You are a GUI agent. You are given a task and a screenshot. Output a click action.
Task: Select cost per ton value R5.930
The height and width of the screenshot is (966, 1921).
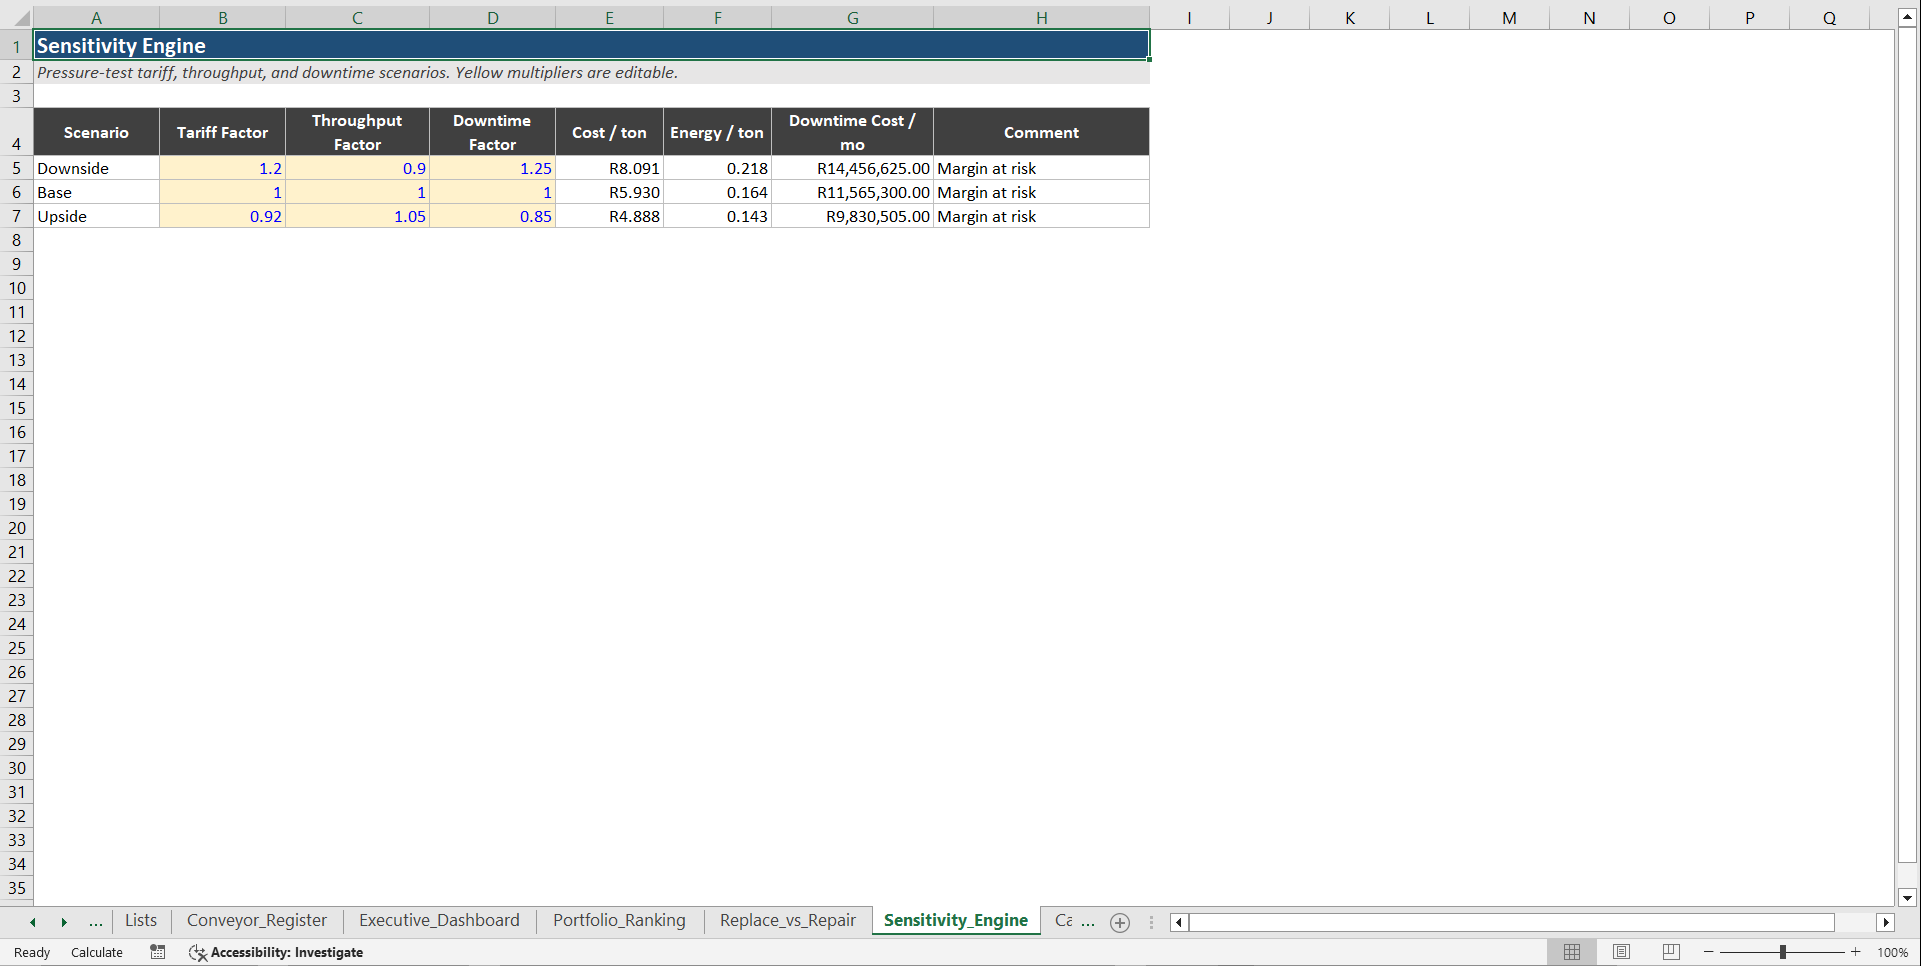point(609,192)
